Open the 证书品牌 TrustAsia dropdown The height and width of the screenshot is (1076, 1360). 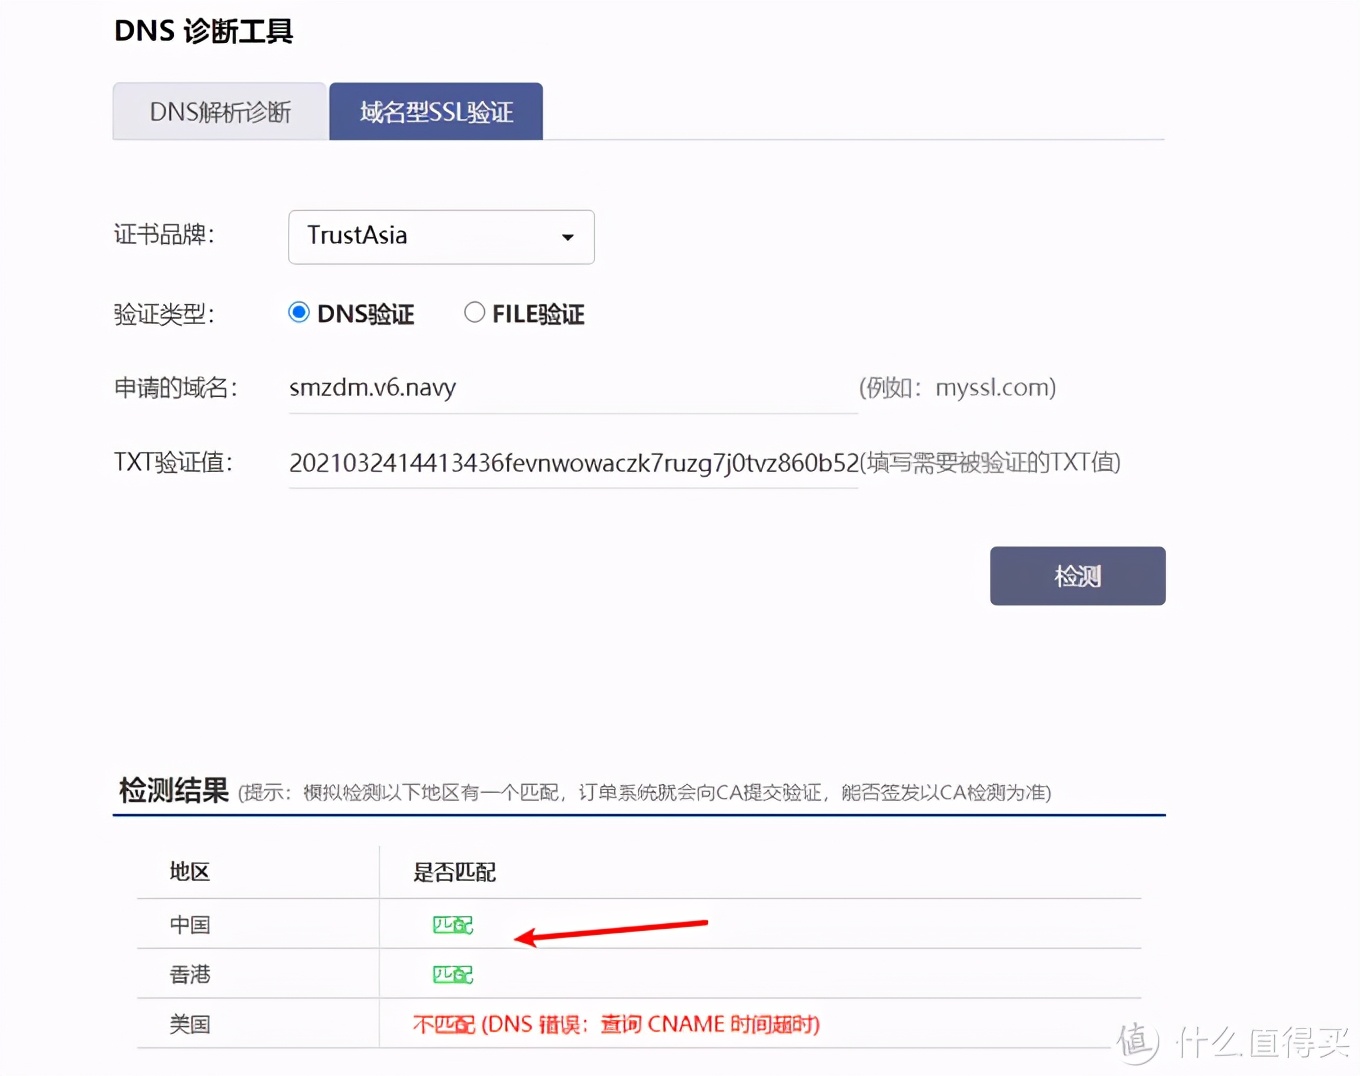coord(441,237)
